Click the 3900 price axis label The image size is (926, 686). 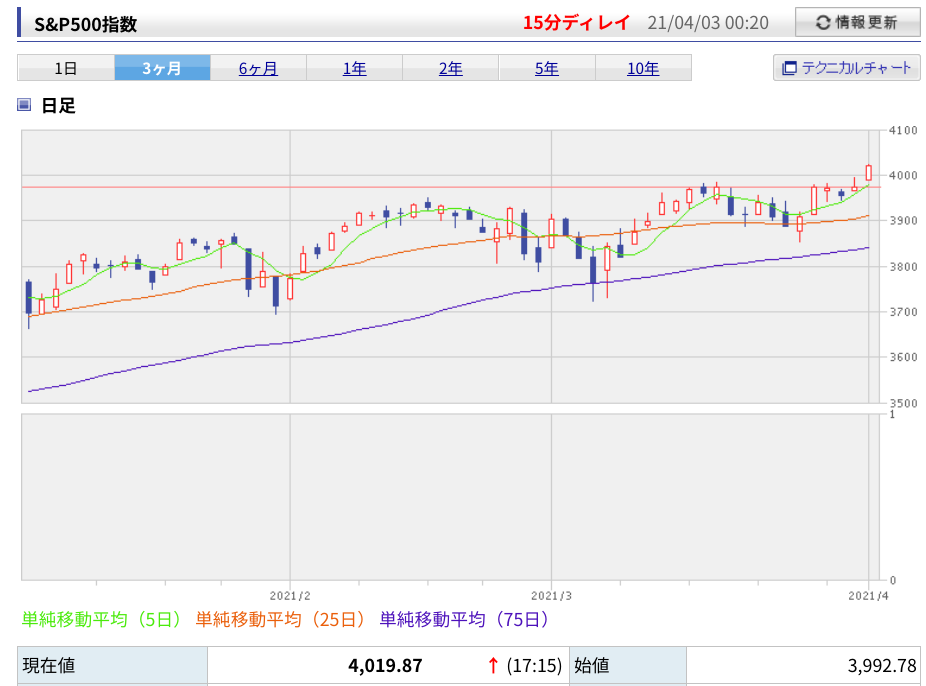click(904, 220)
